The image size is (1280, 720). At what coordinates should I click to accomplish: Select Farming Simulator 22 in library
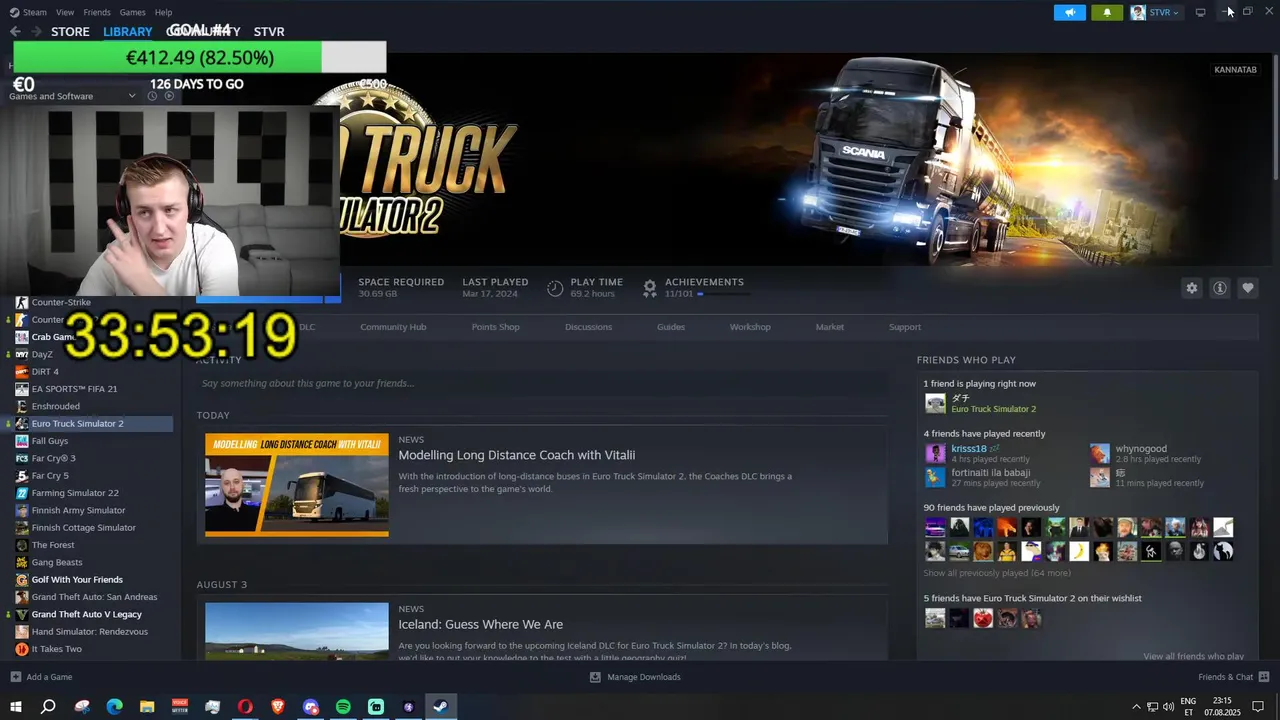[x=75, y=493]
